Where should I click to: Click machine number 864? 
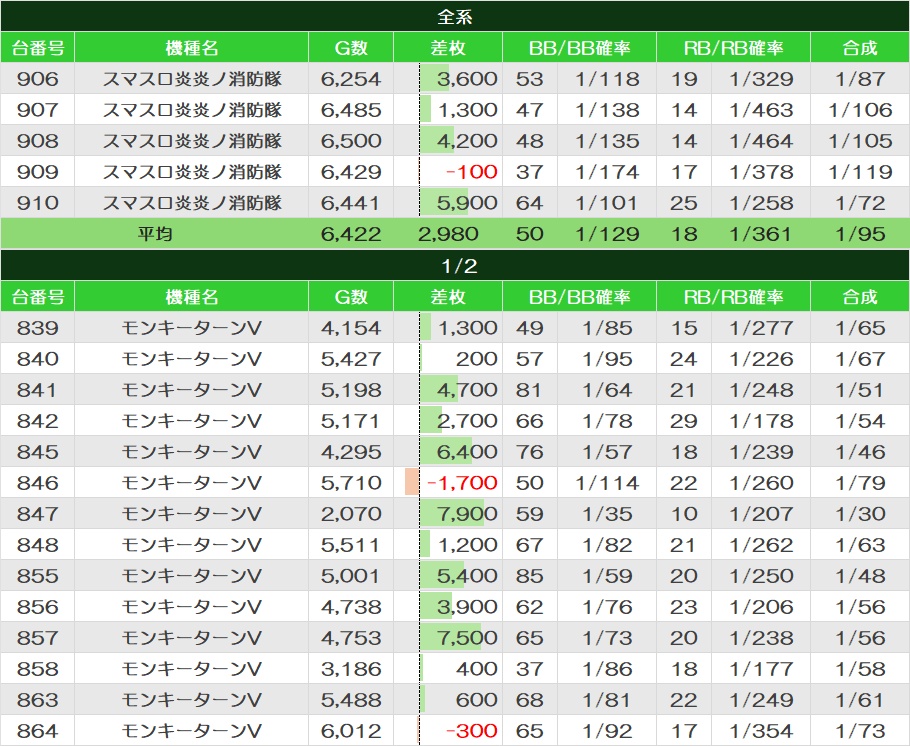[x=38, y=731]
